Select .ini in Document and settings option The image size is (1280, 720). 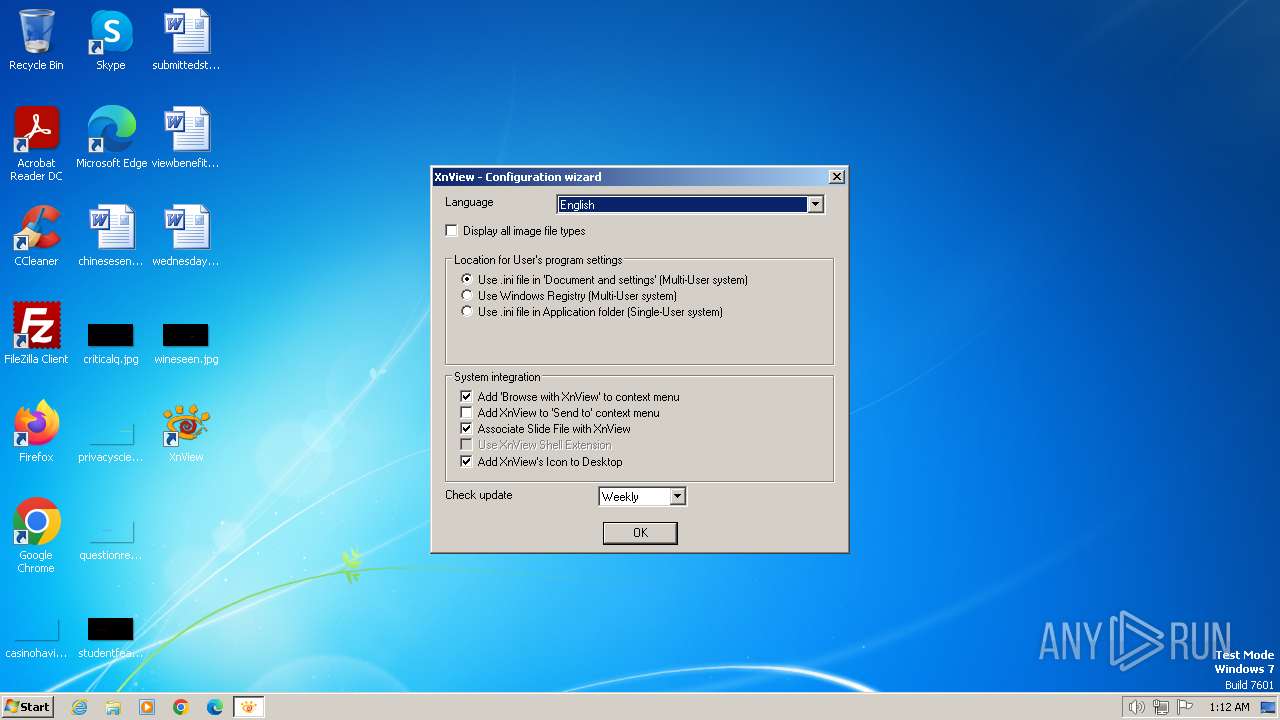[x=467, y=280]
